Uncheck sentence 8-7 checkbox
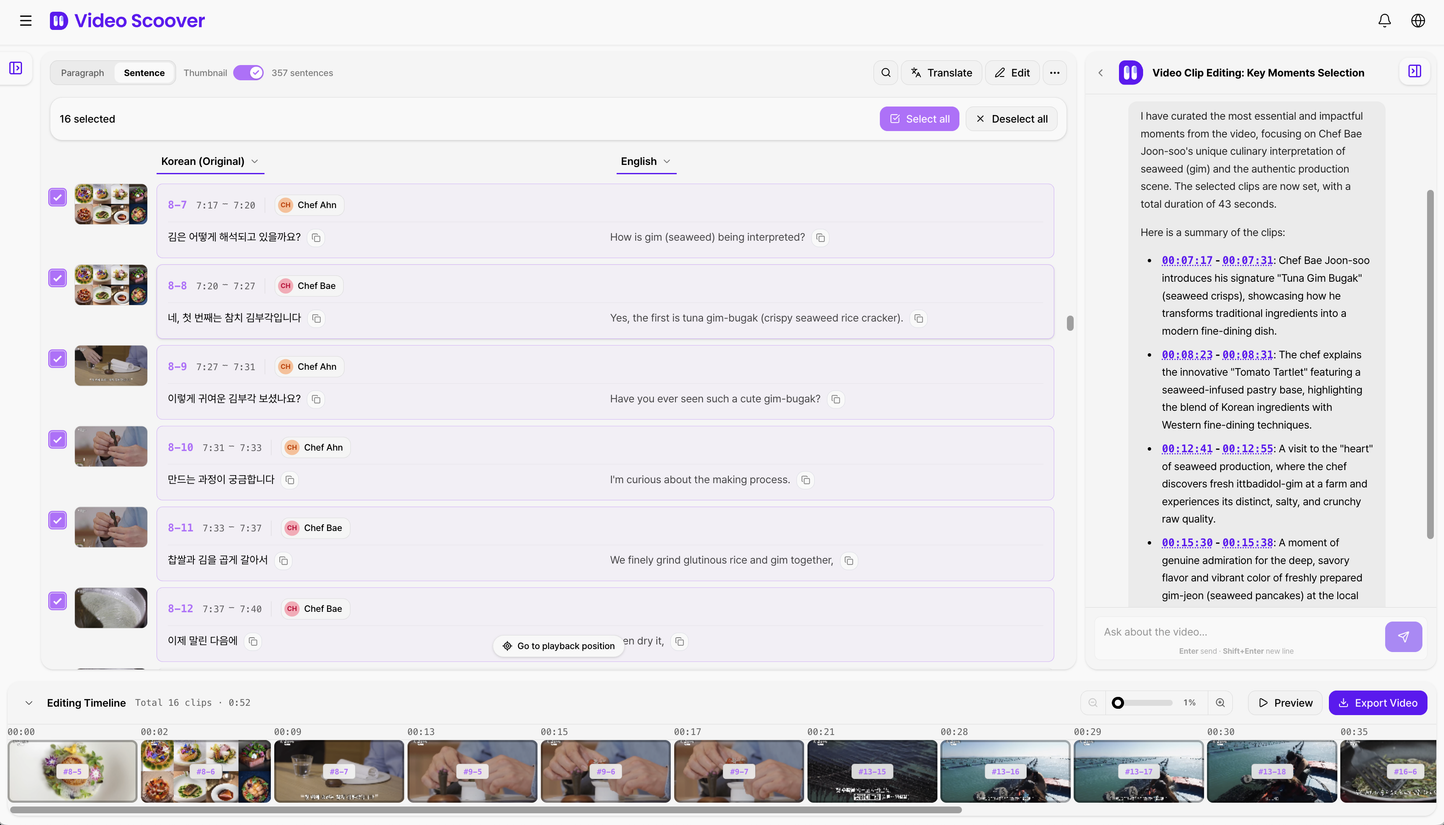Image resolution: width=1444 pixels, height=825 pixels. (58, 197)
